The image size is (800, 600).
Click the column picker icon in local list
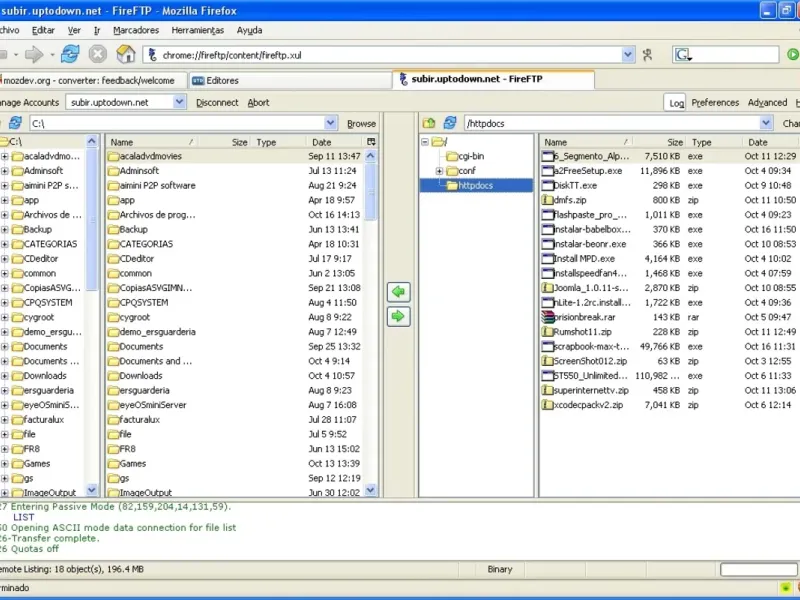372,142
